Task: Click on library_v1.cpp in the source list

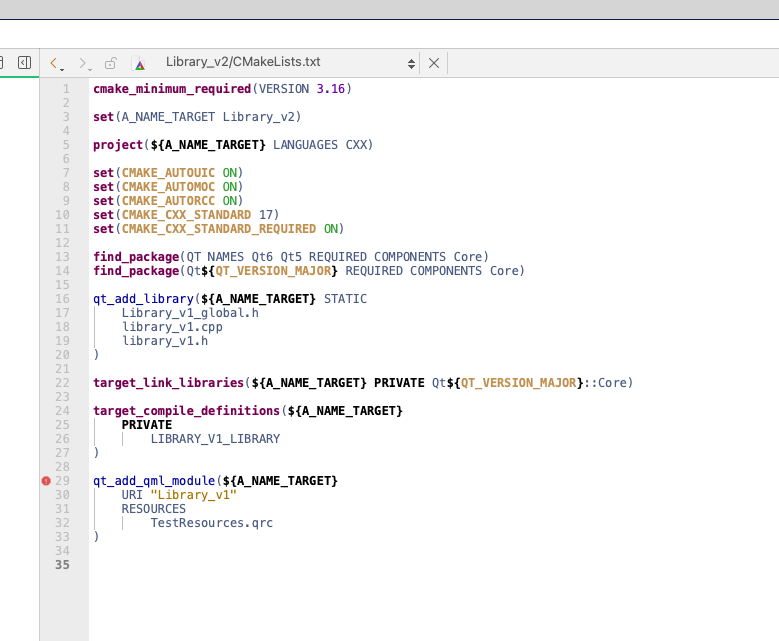Action: click(172, 327)
